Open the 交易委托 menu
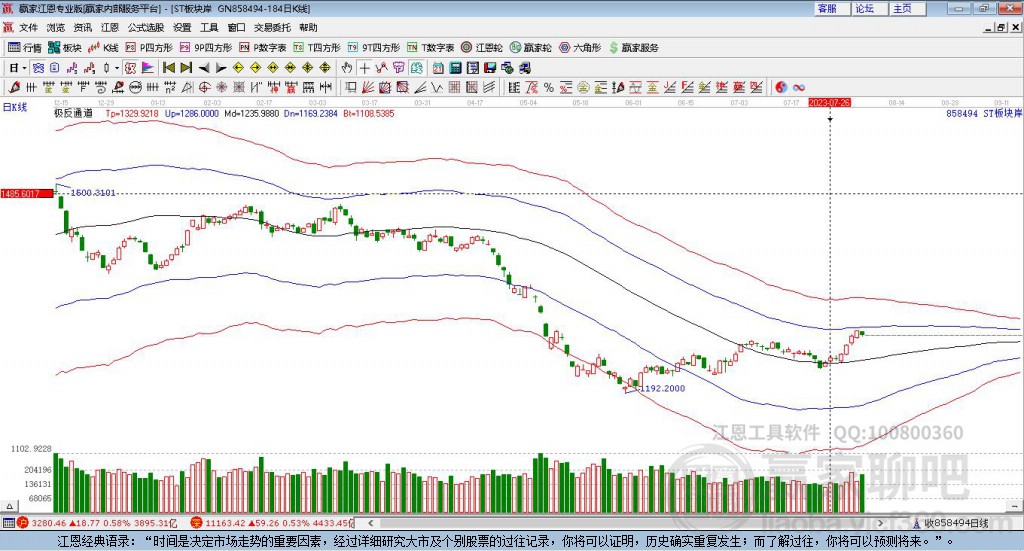 [x=272, y=28]
